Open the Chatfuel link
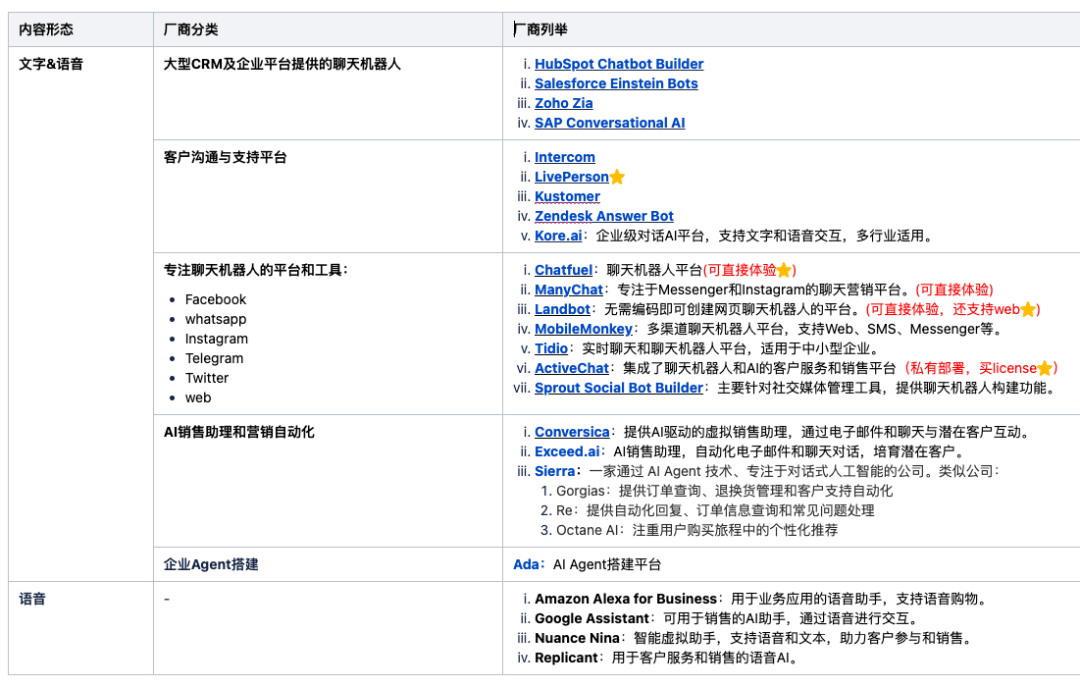The width and height of the screenshot is (1080, 686). [563, 270]
